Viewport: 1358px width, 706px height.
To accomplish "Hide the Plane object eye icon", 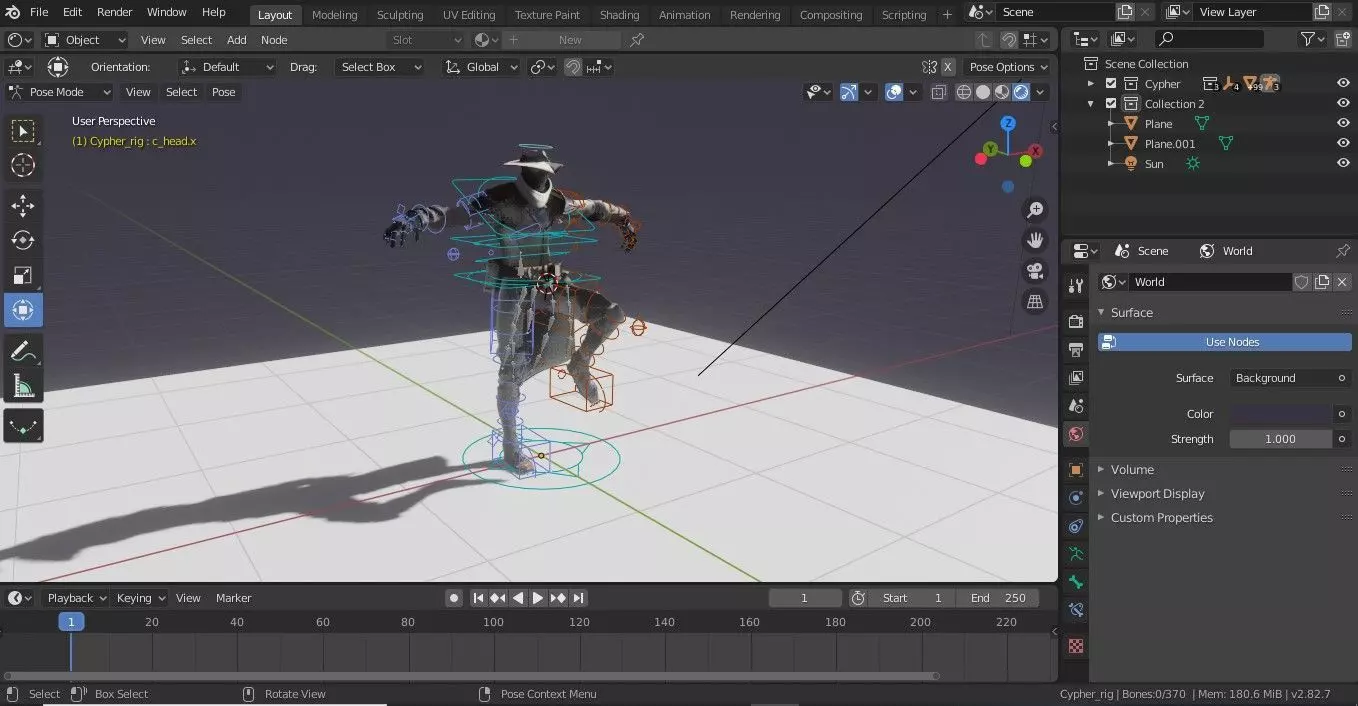I will tap(1343, 124).
